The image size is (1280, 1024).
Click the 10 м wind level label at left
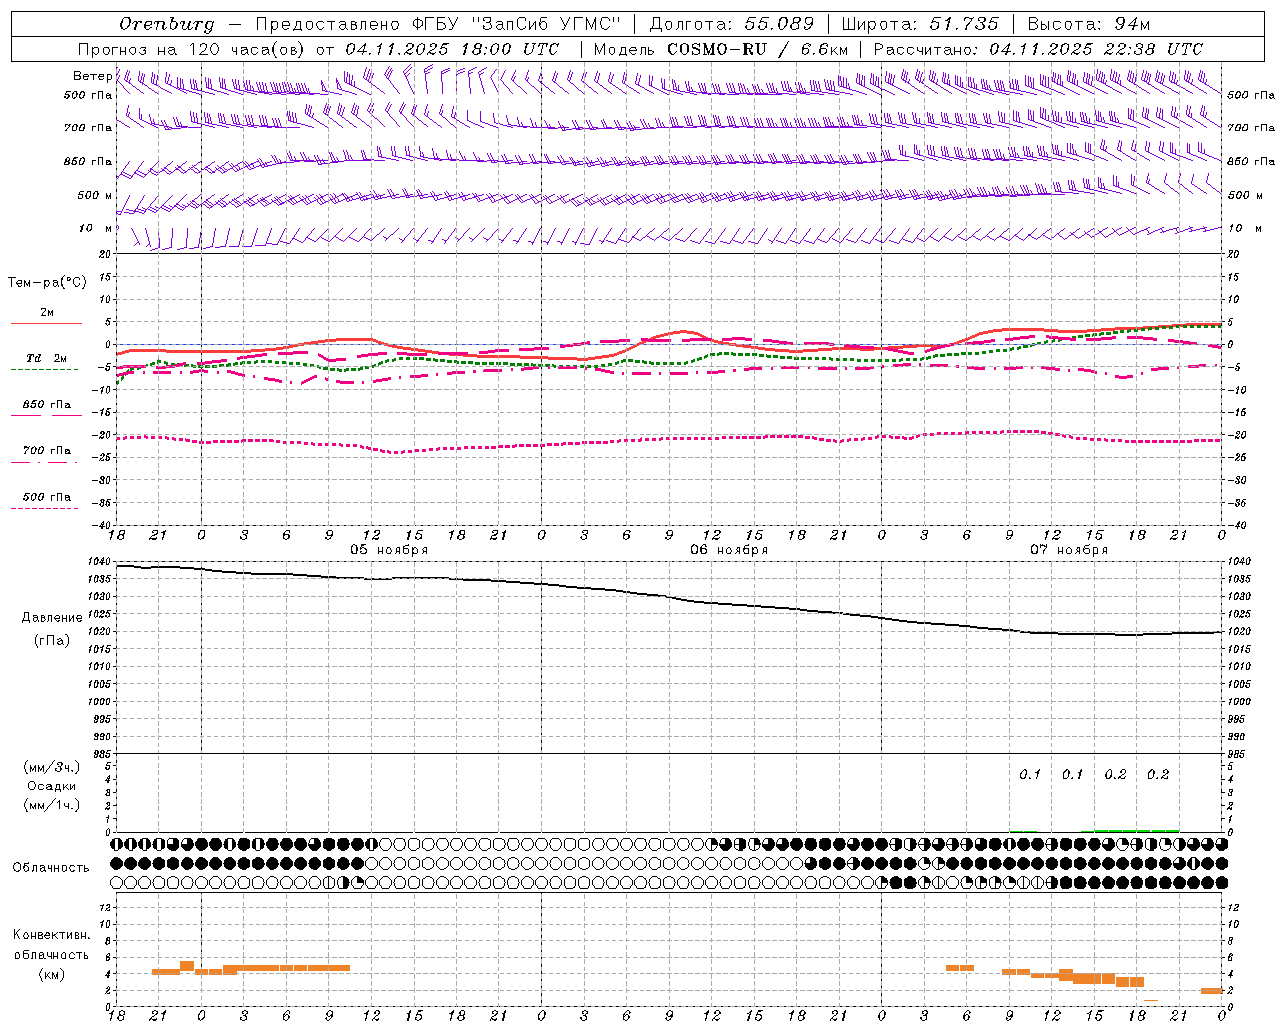tap(95, 229)
